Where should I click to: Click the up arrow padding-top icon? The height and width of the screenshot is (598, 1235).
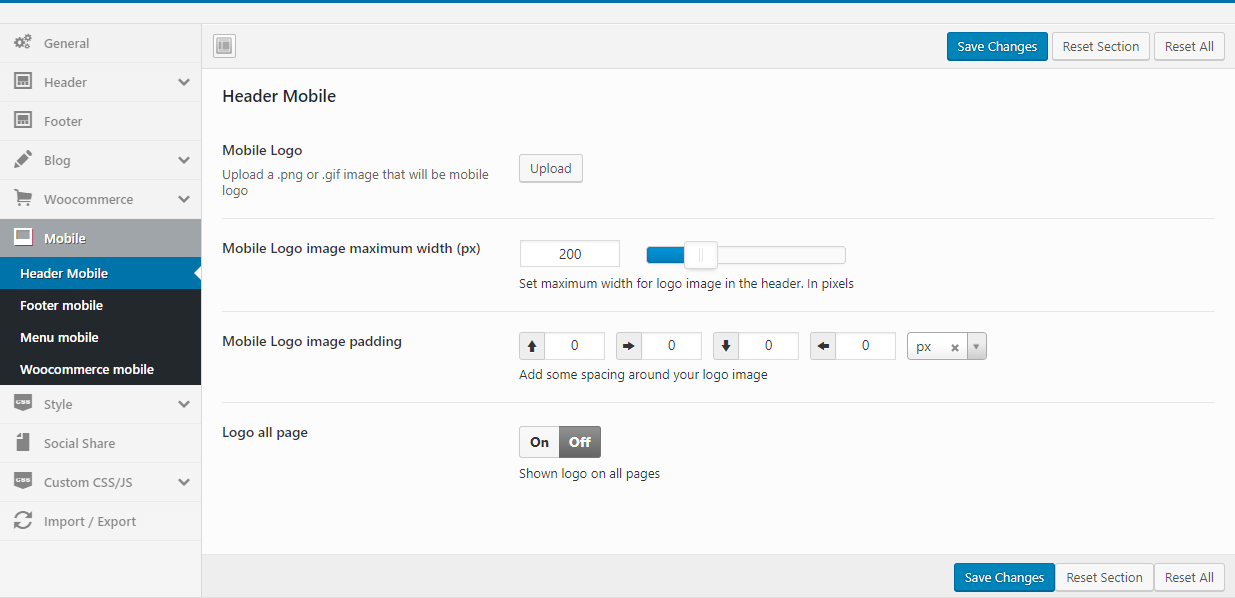(x=532, y=346)
